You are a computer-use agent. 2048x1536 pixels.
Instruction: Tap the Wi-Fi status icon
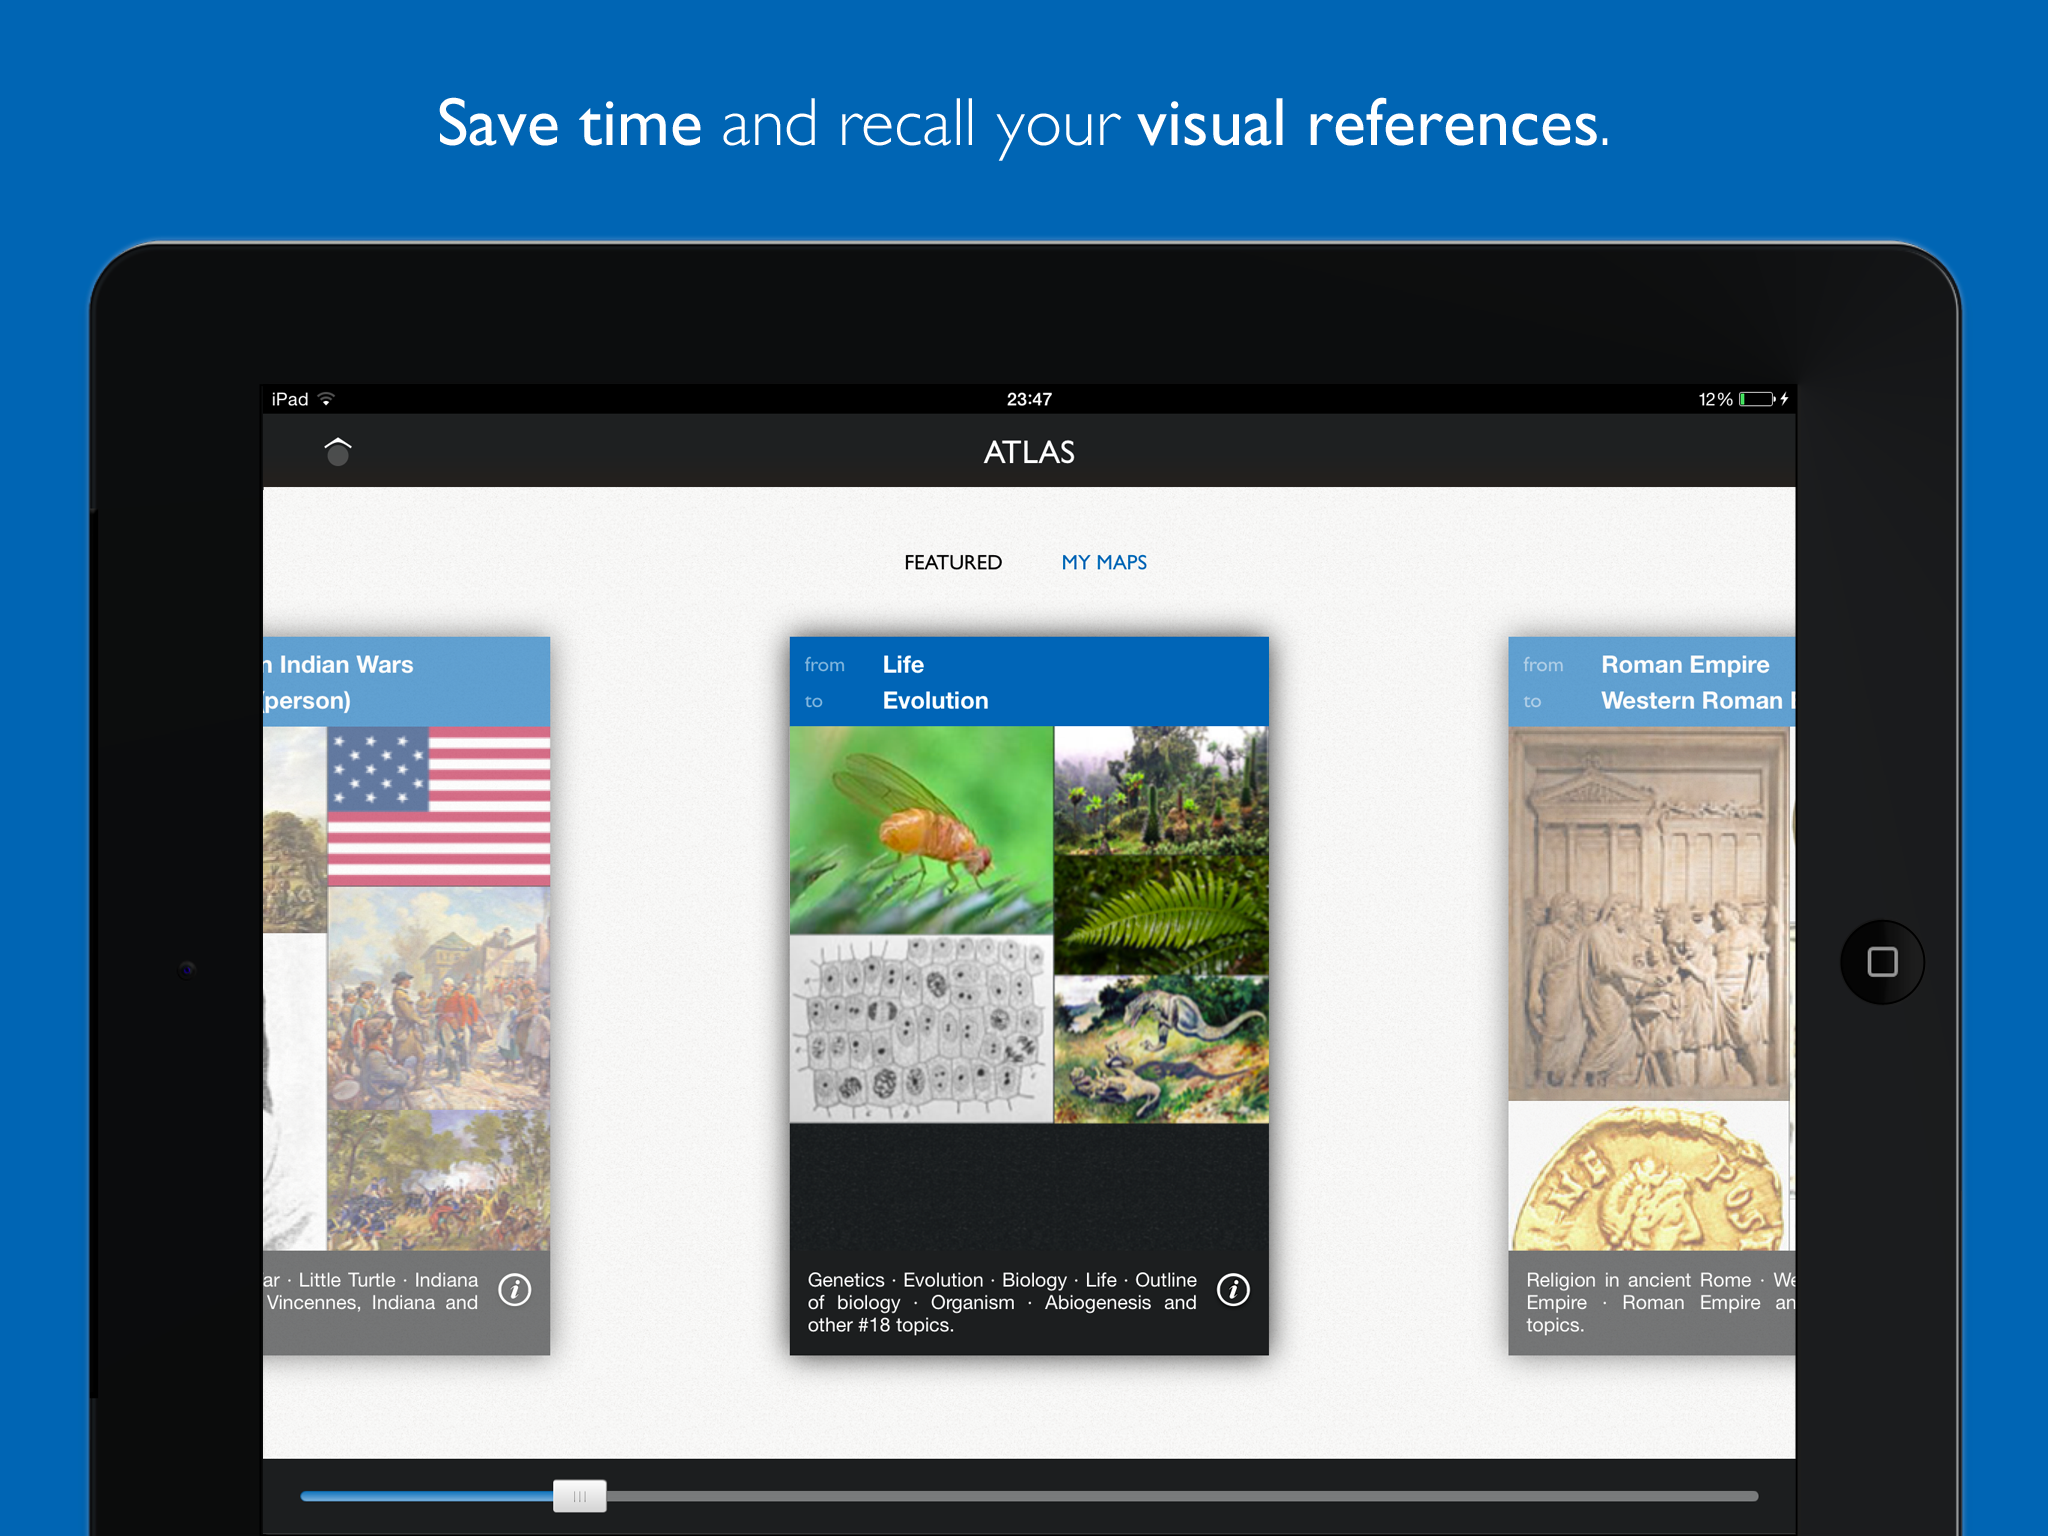(x=326, y=399)
